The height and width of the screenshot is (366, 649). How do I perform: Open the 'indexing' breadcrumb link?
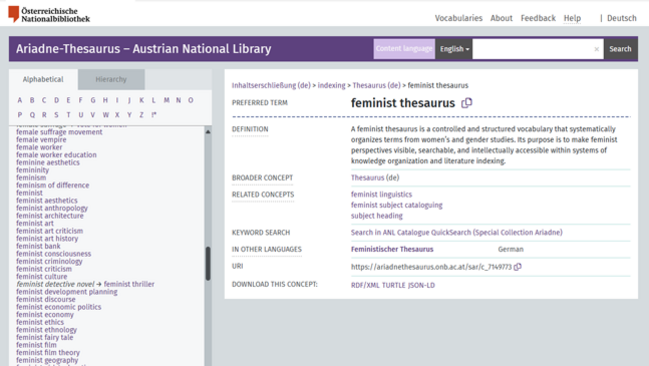pyautogui.click(x=332, y=85)
